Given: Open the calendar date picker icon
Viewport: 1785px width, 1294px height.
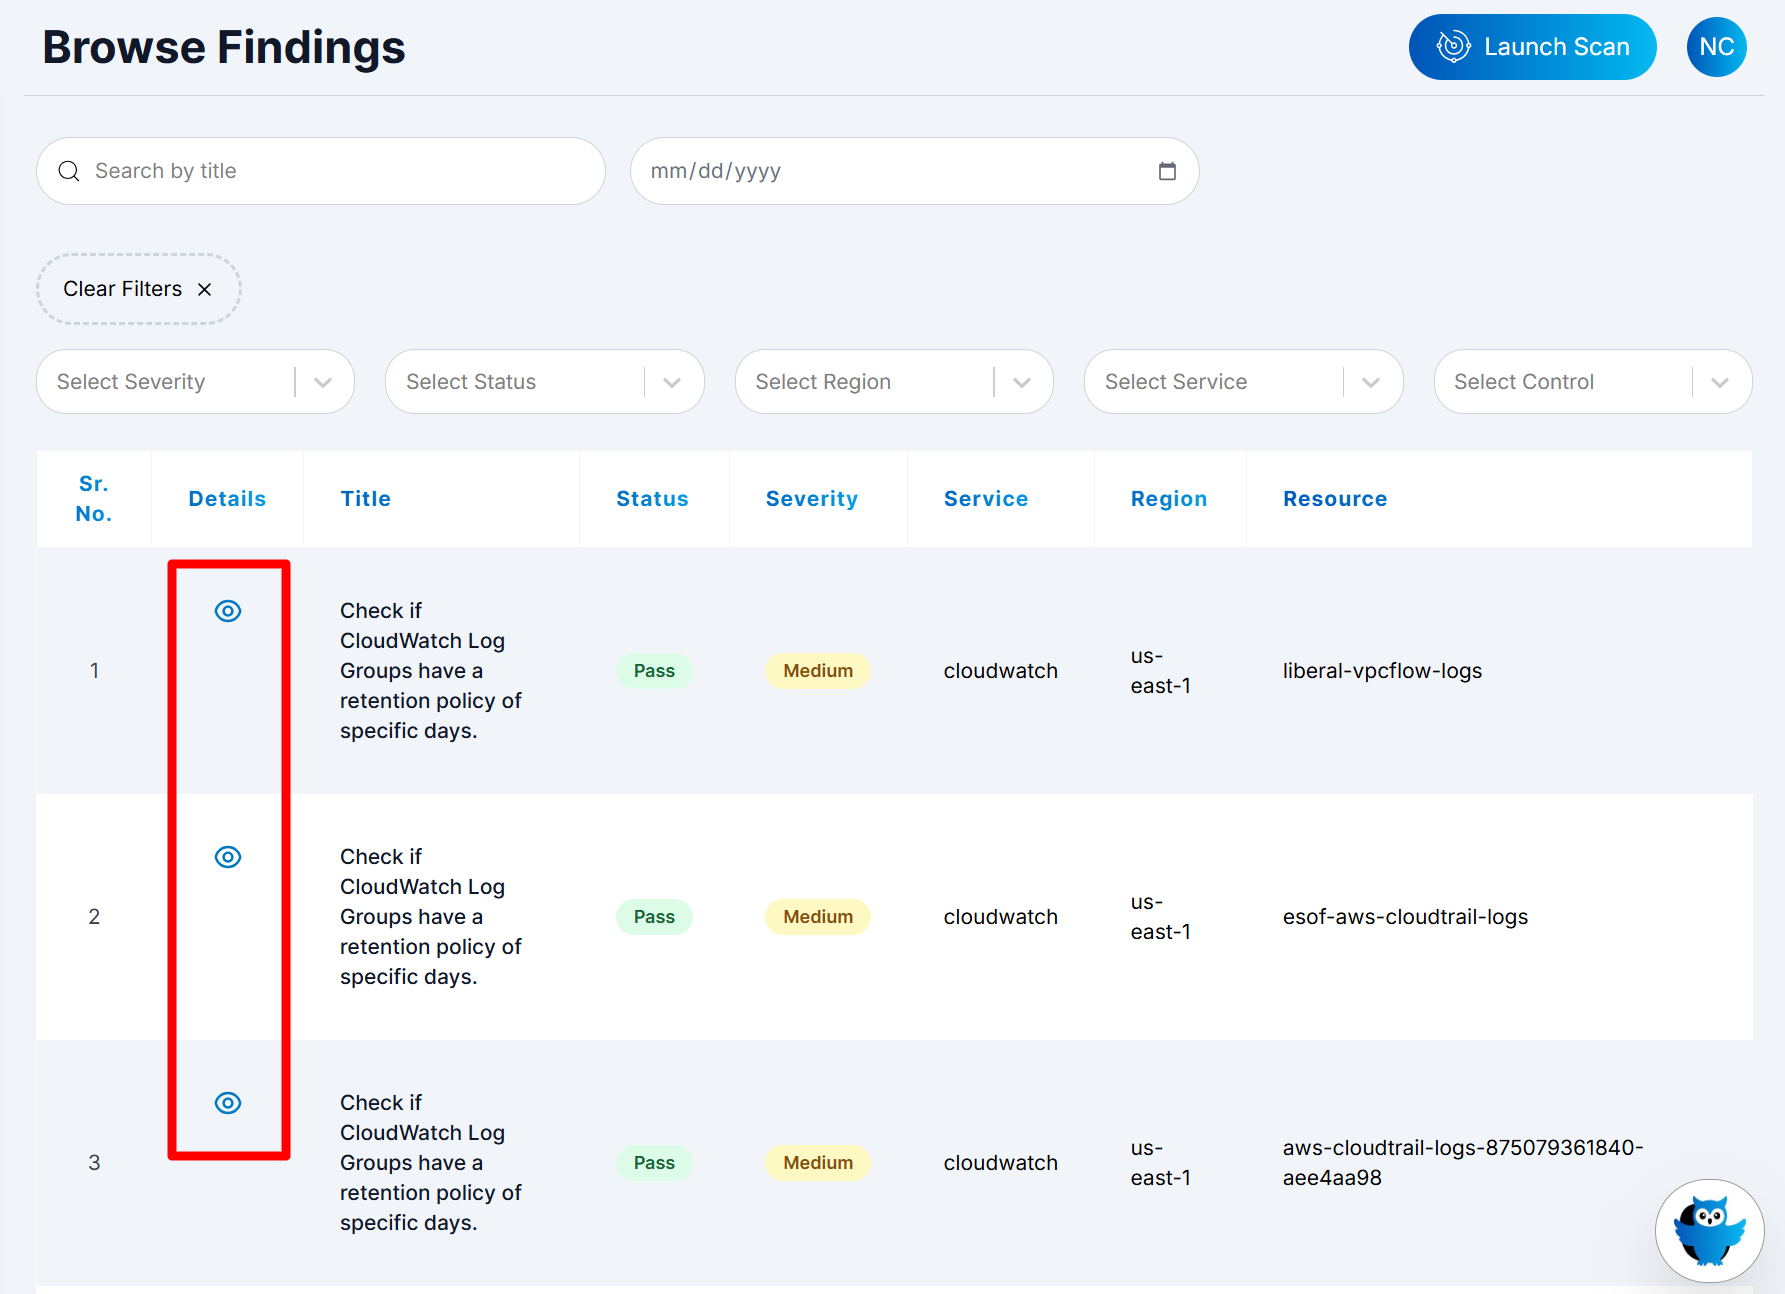Looking at the screenshot, I should (x=1166, y=171).
